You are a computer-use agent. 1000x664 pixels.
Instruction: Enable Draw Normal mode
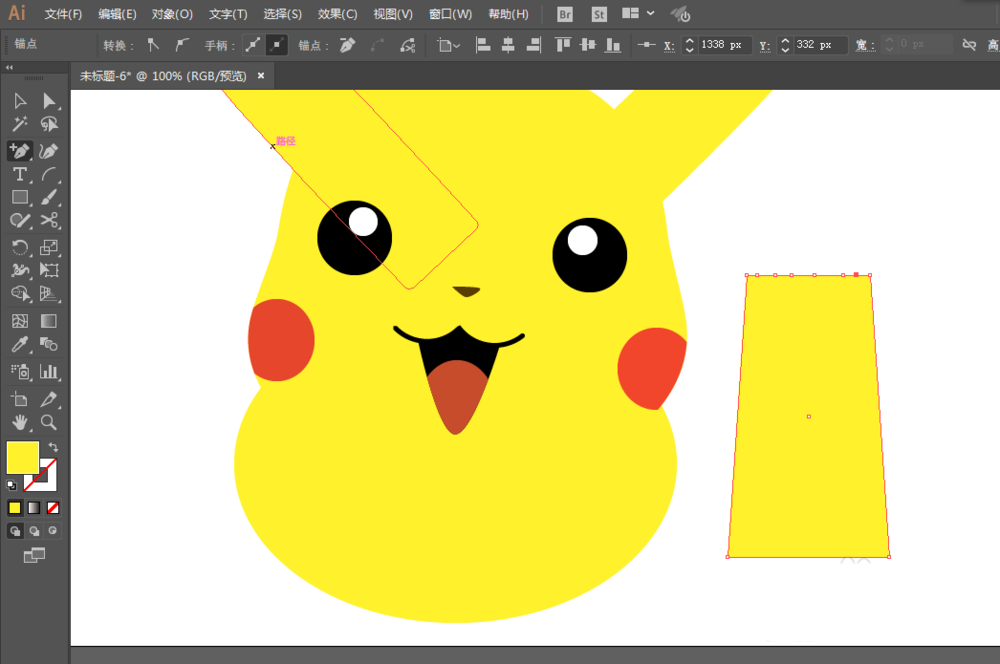(x=15, y=531)
